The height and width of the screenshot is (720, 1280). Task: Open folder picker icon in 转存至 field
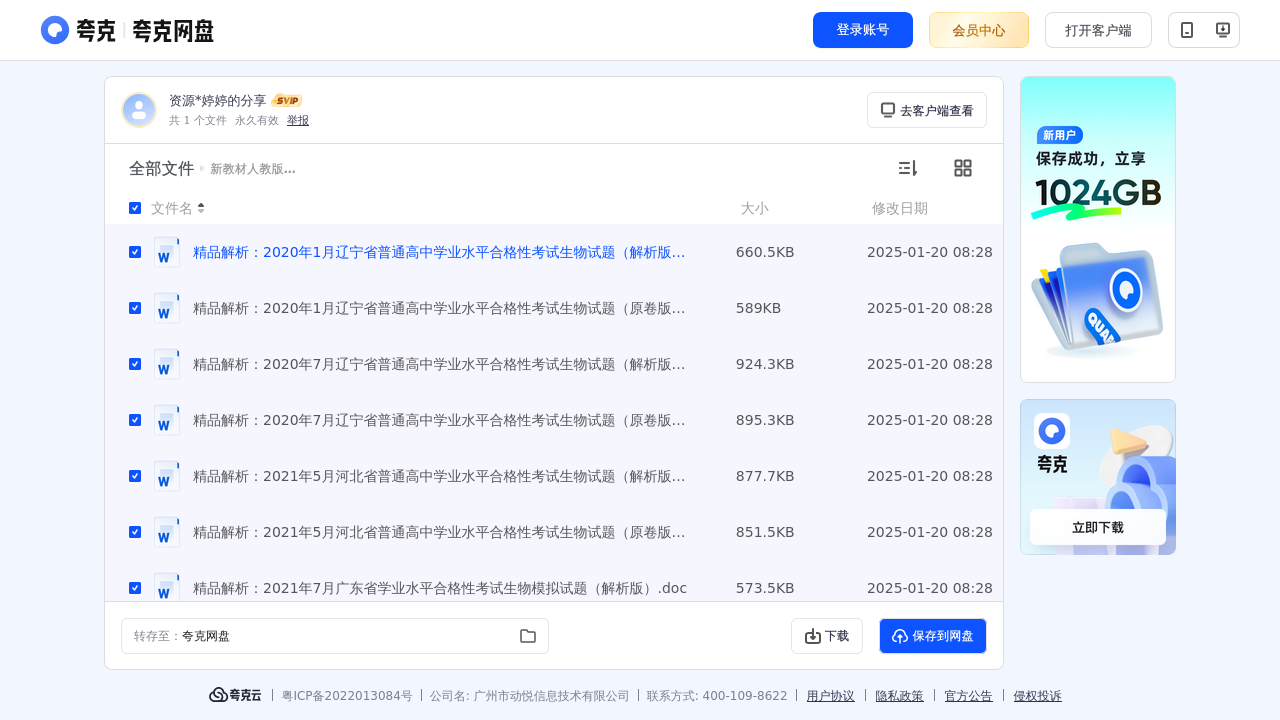tap(528, 636)
